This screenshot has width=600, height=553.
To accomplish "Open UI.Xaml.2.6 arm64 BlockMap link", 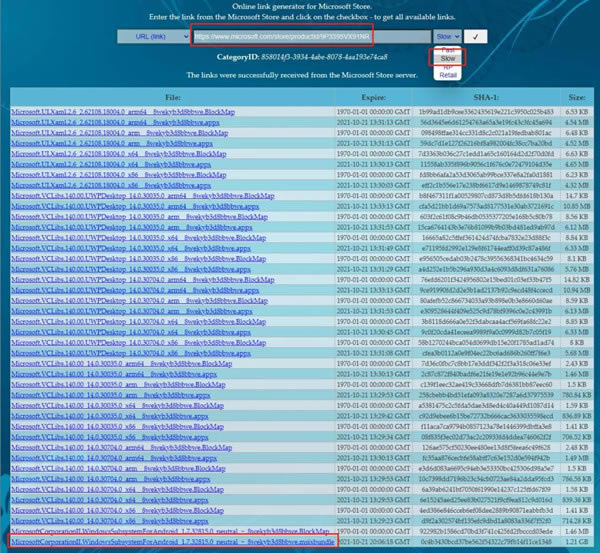I will [123, 112].
